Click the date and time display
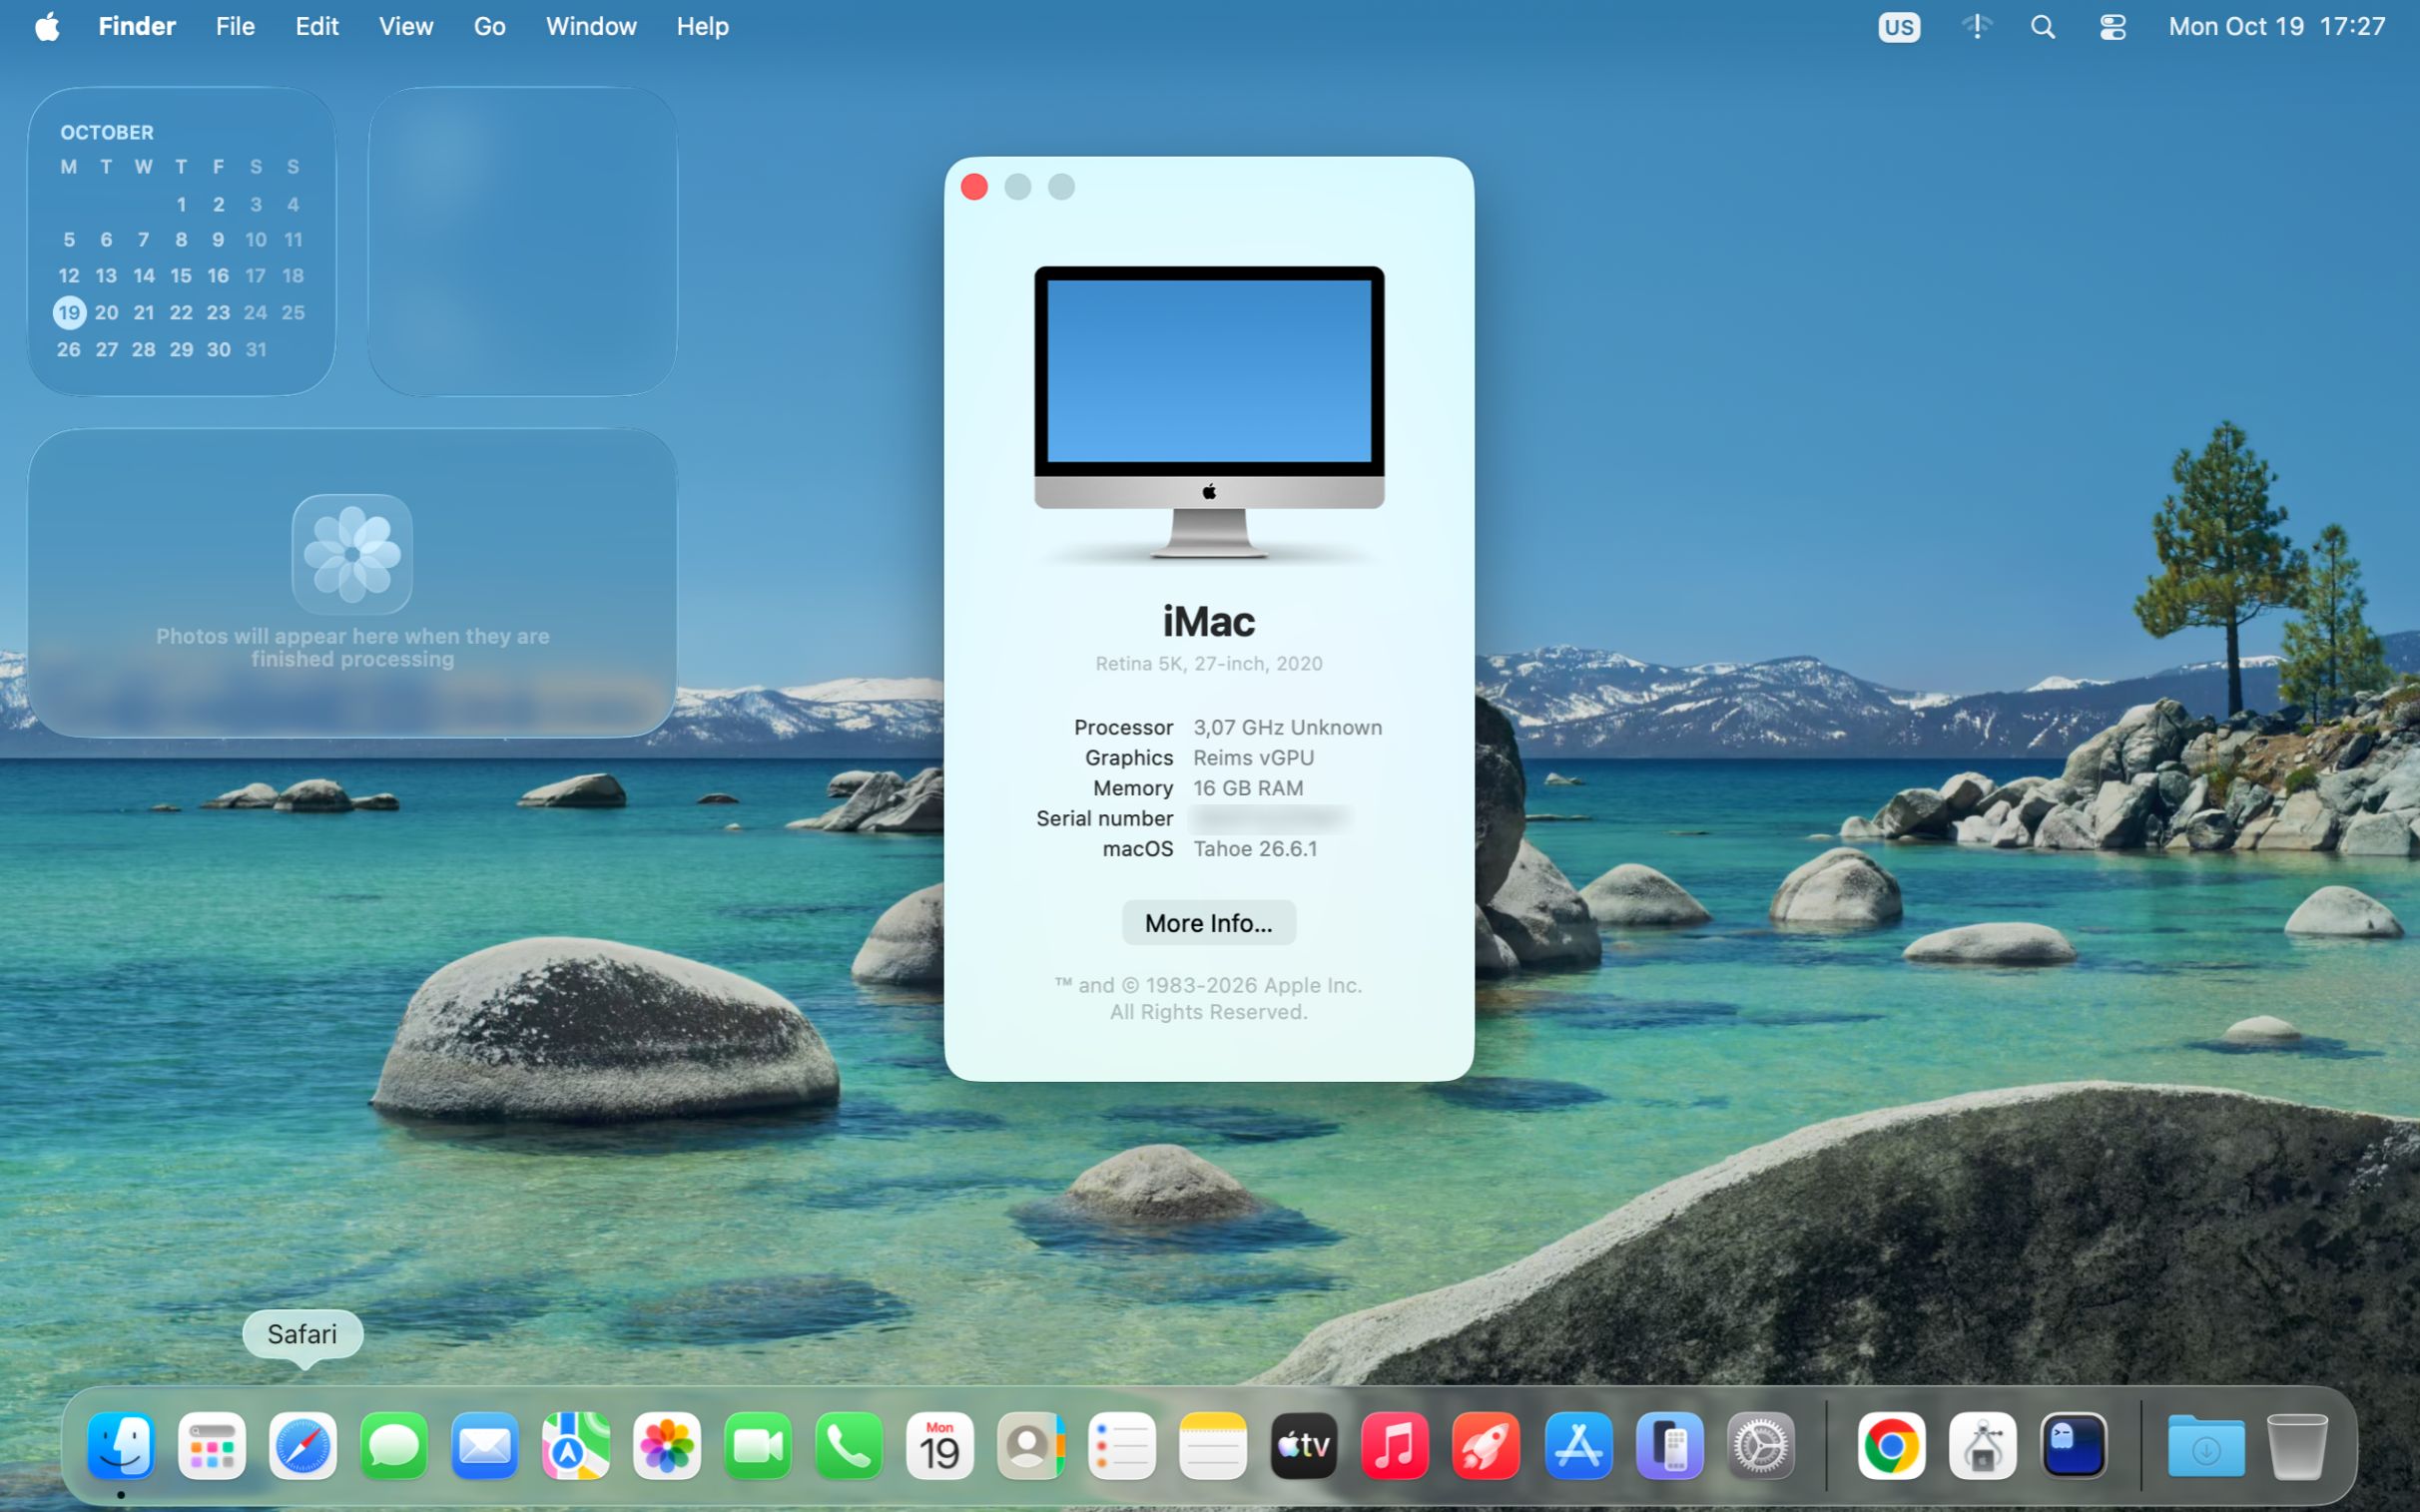 click(x=2276, y=27)
